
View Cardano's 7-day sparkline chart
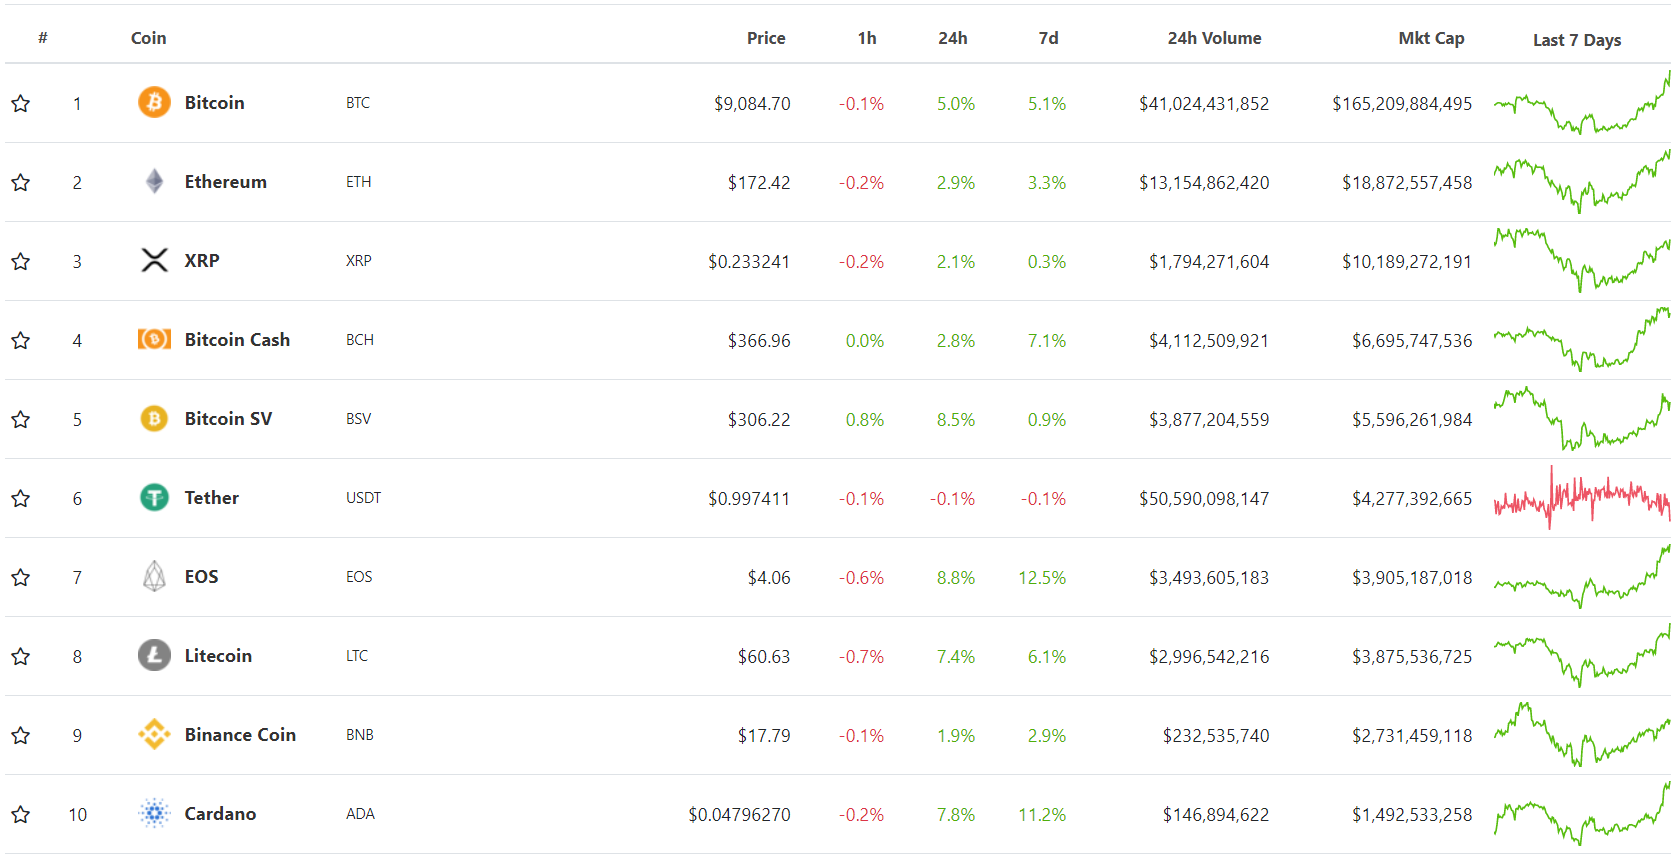click(1582, 814)
